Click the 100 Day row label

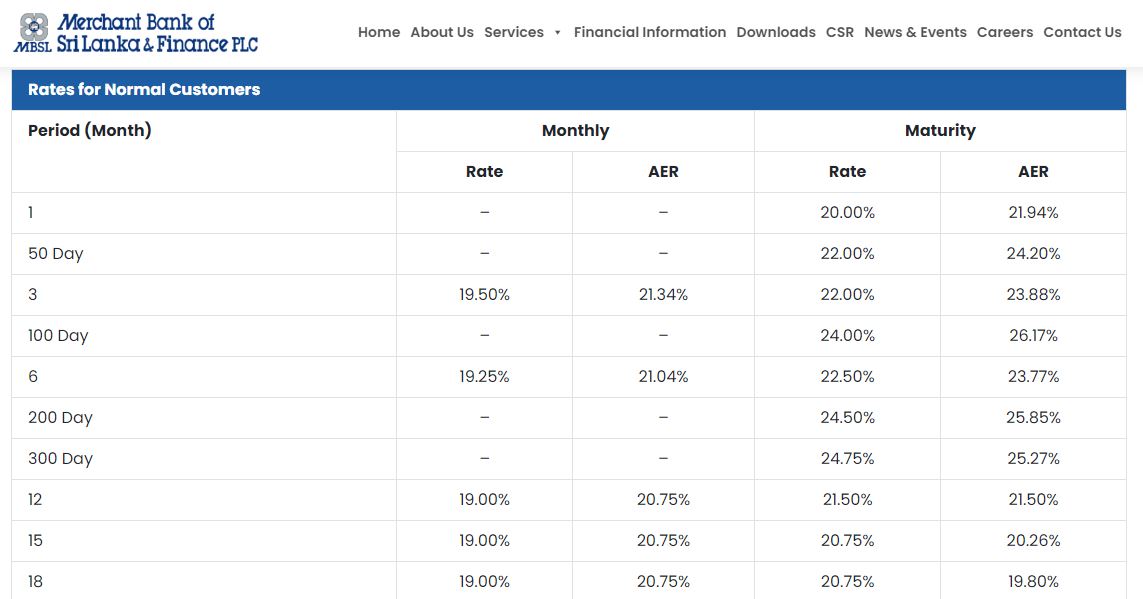click(x=58, y=335)
